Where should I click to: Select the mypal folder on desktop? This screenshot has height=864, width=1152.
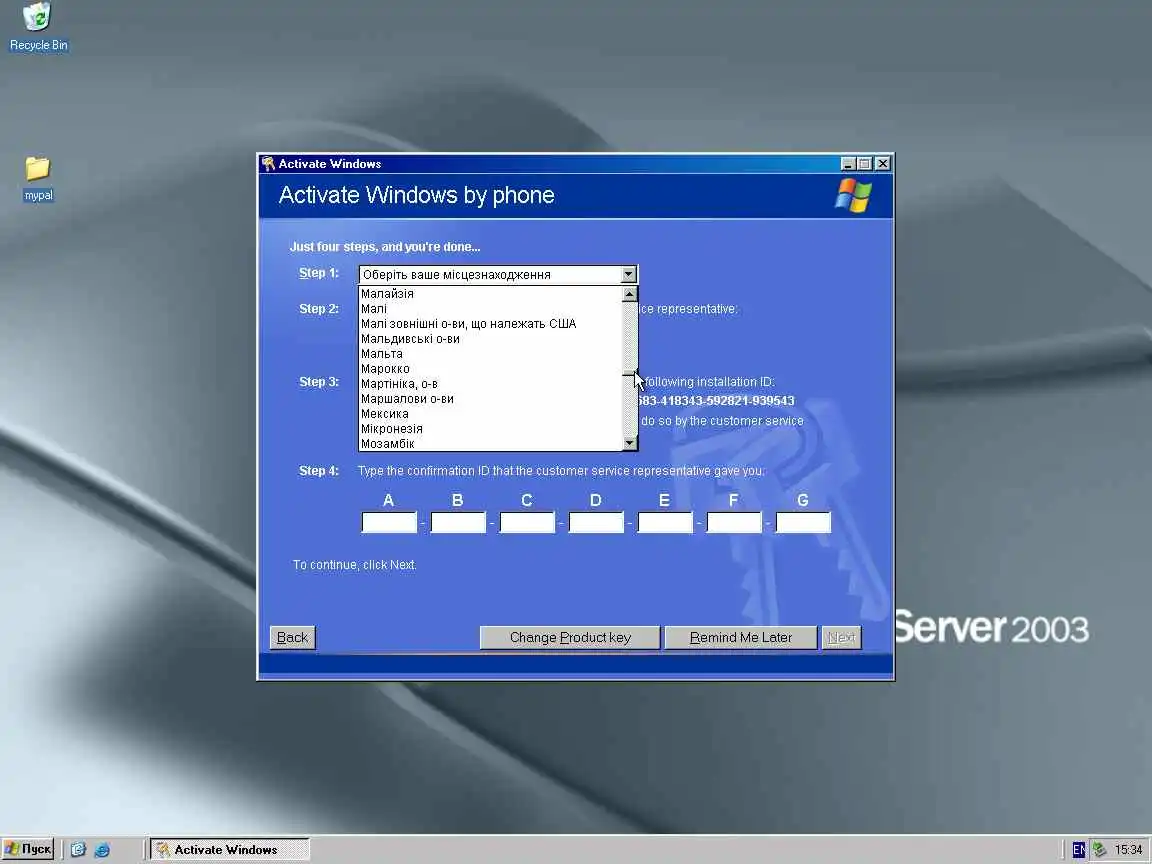(37, 179)
